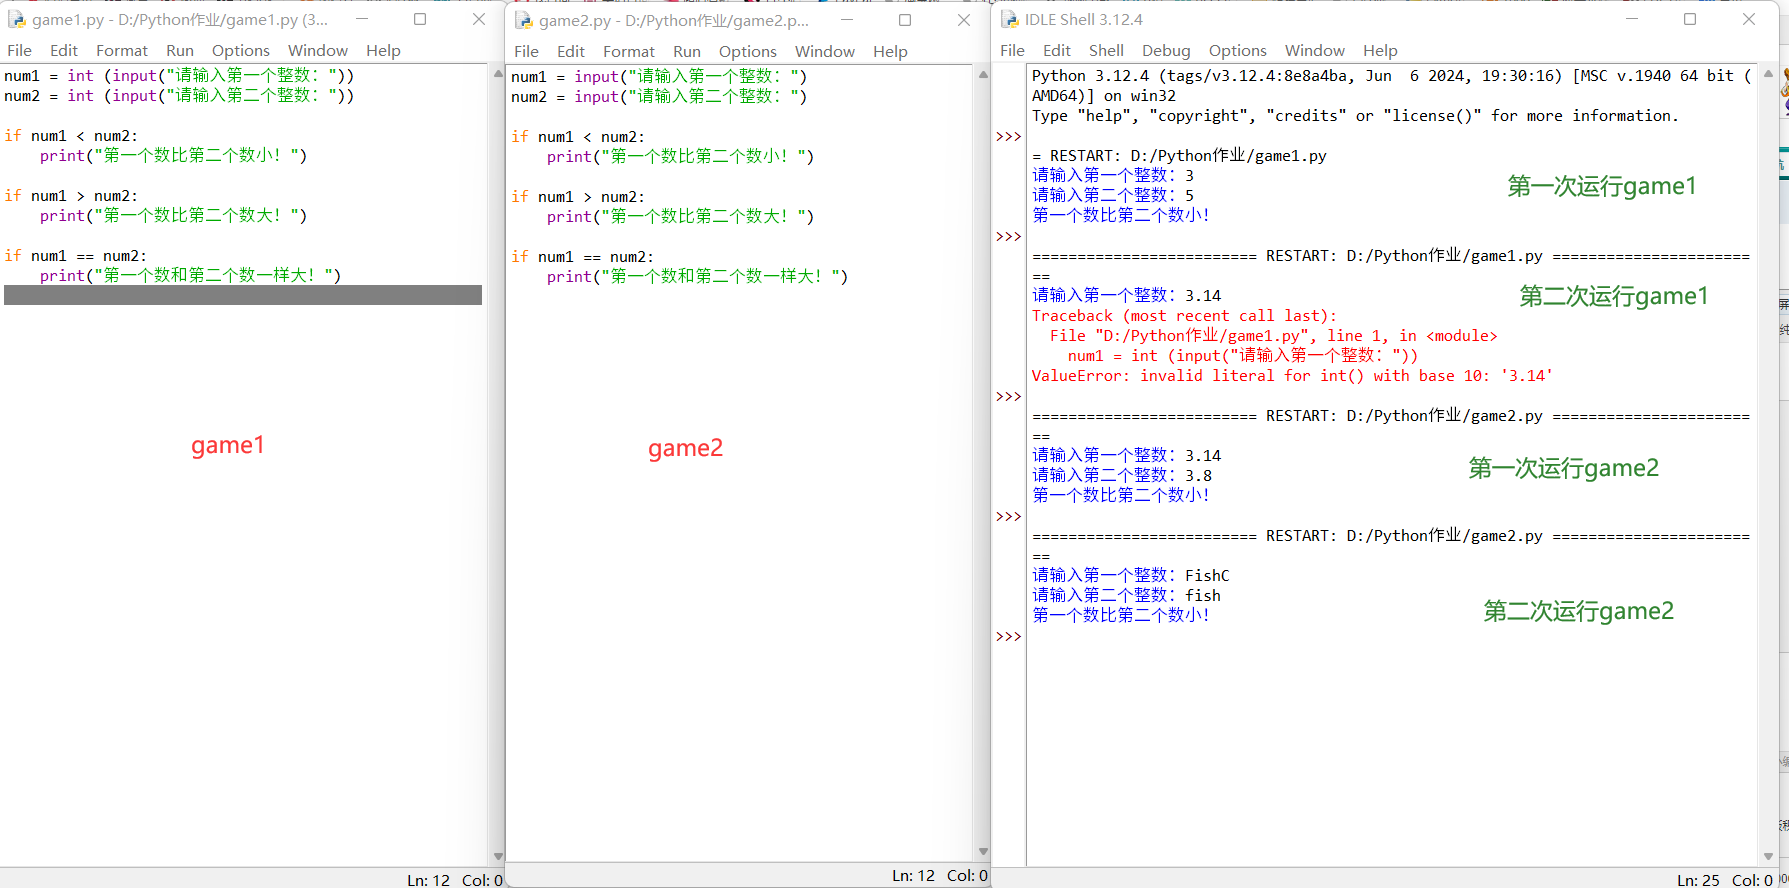This screenshot has height=888, width=1789.
Task: Open Run menu in game2.py window
Action: tap(687, 51)
